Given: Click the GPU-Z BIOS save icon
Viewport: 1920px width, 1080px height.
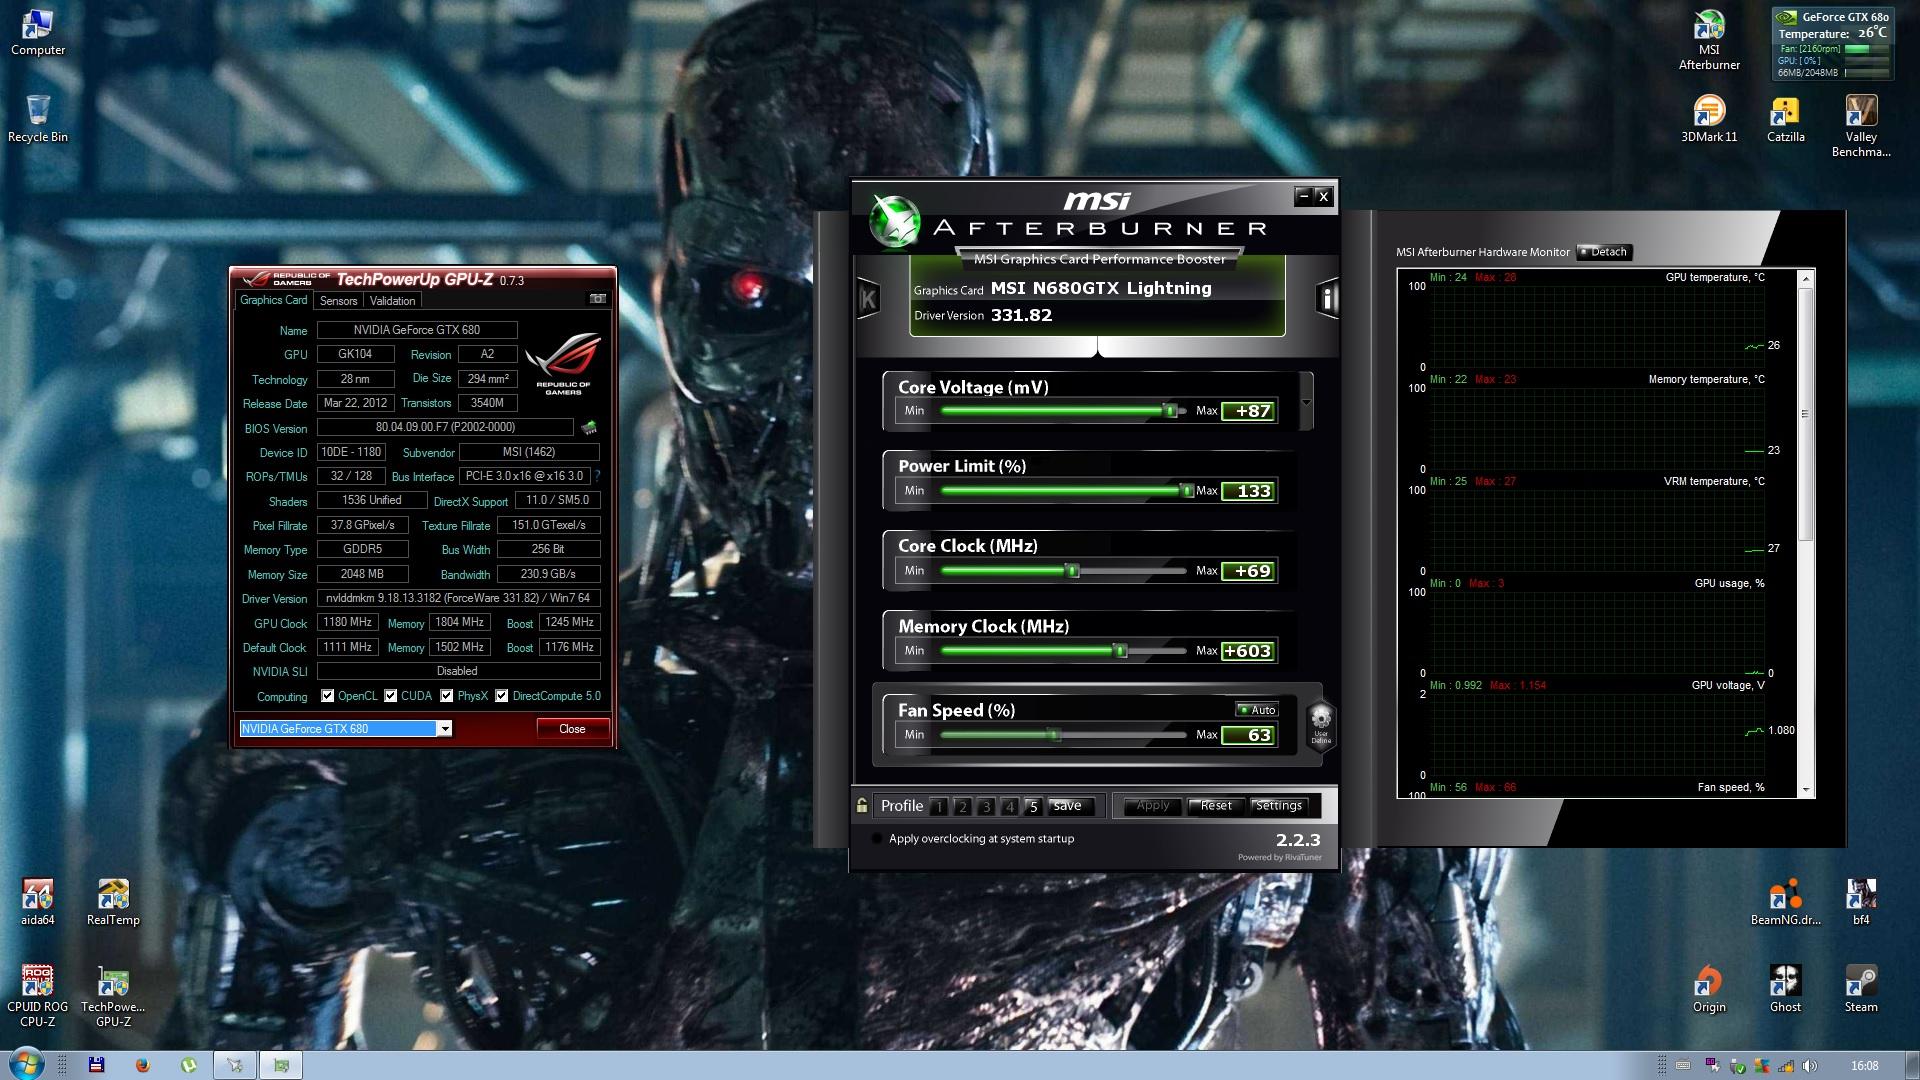Looking at the screenshot, I should tap(589, 428).
